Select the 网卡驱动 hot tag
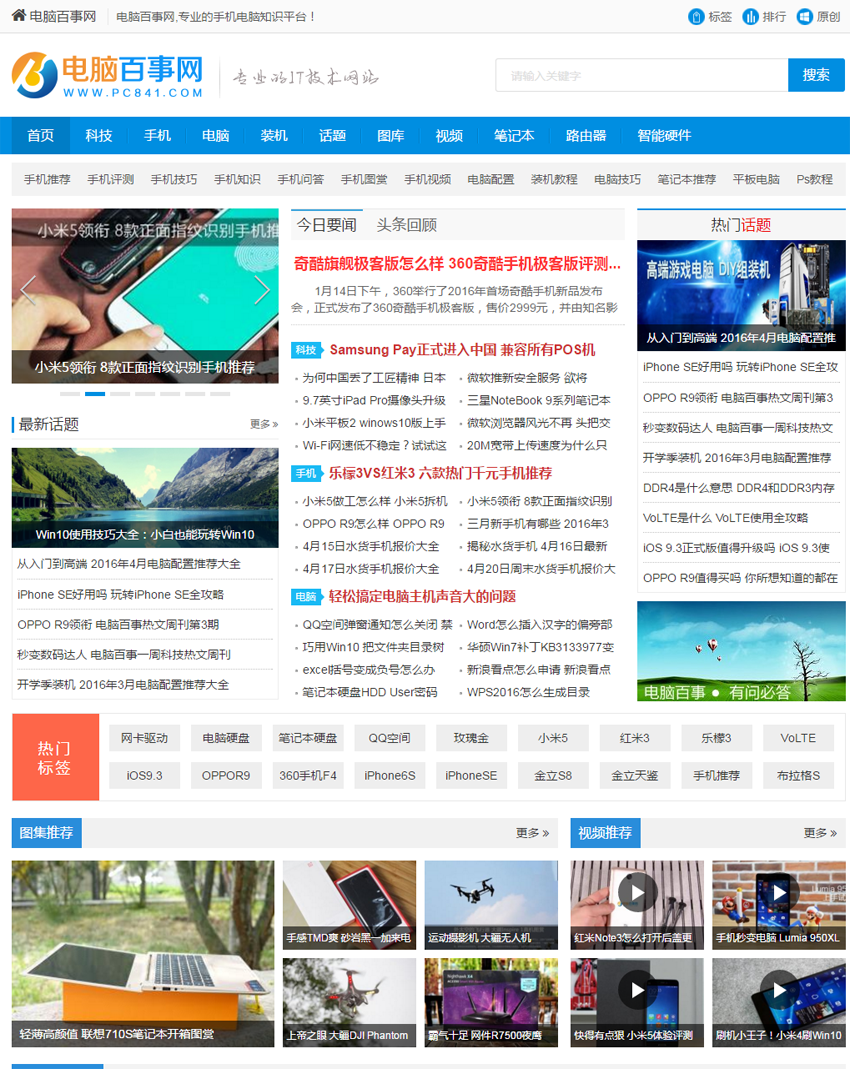The width and height of the screenshot is (850, 1069). tap(145, 738)
